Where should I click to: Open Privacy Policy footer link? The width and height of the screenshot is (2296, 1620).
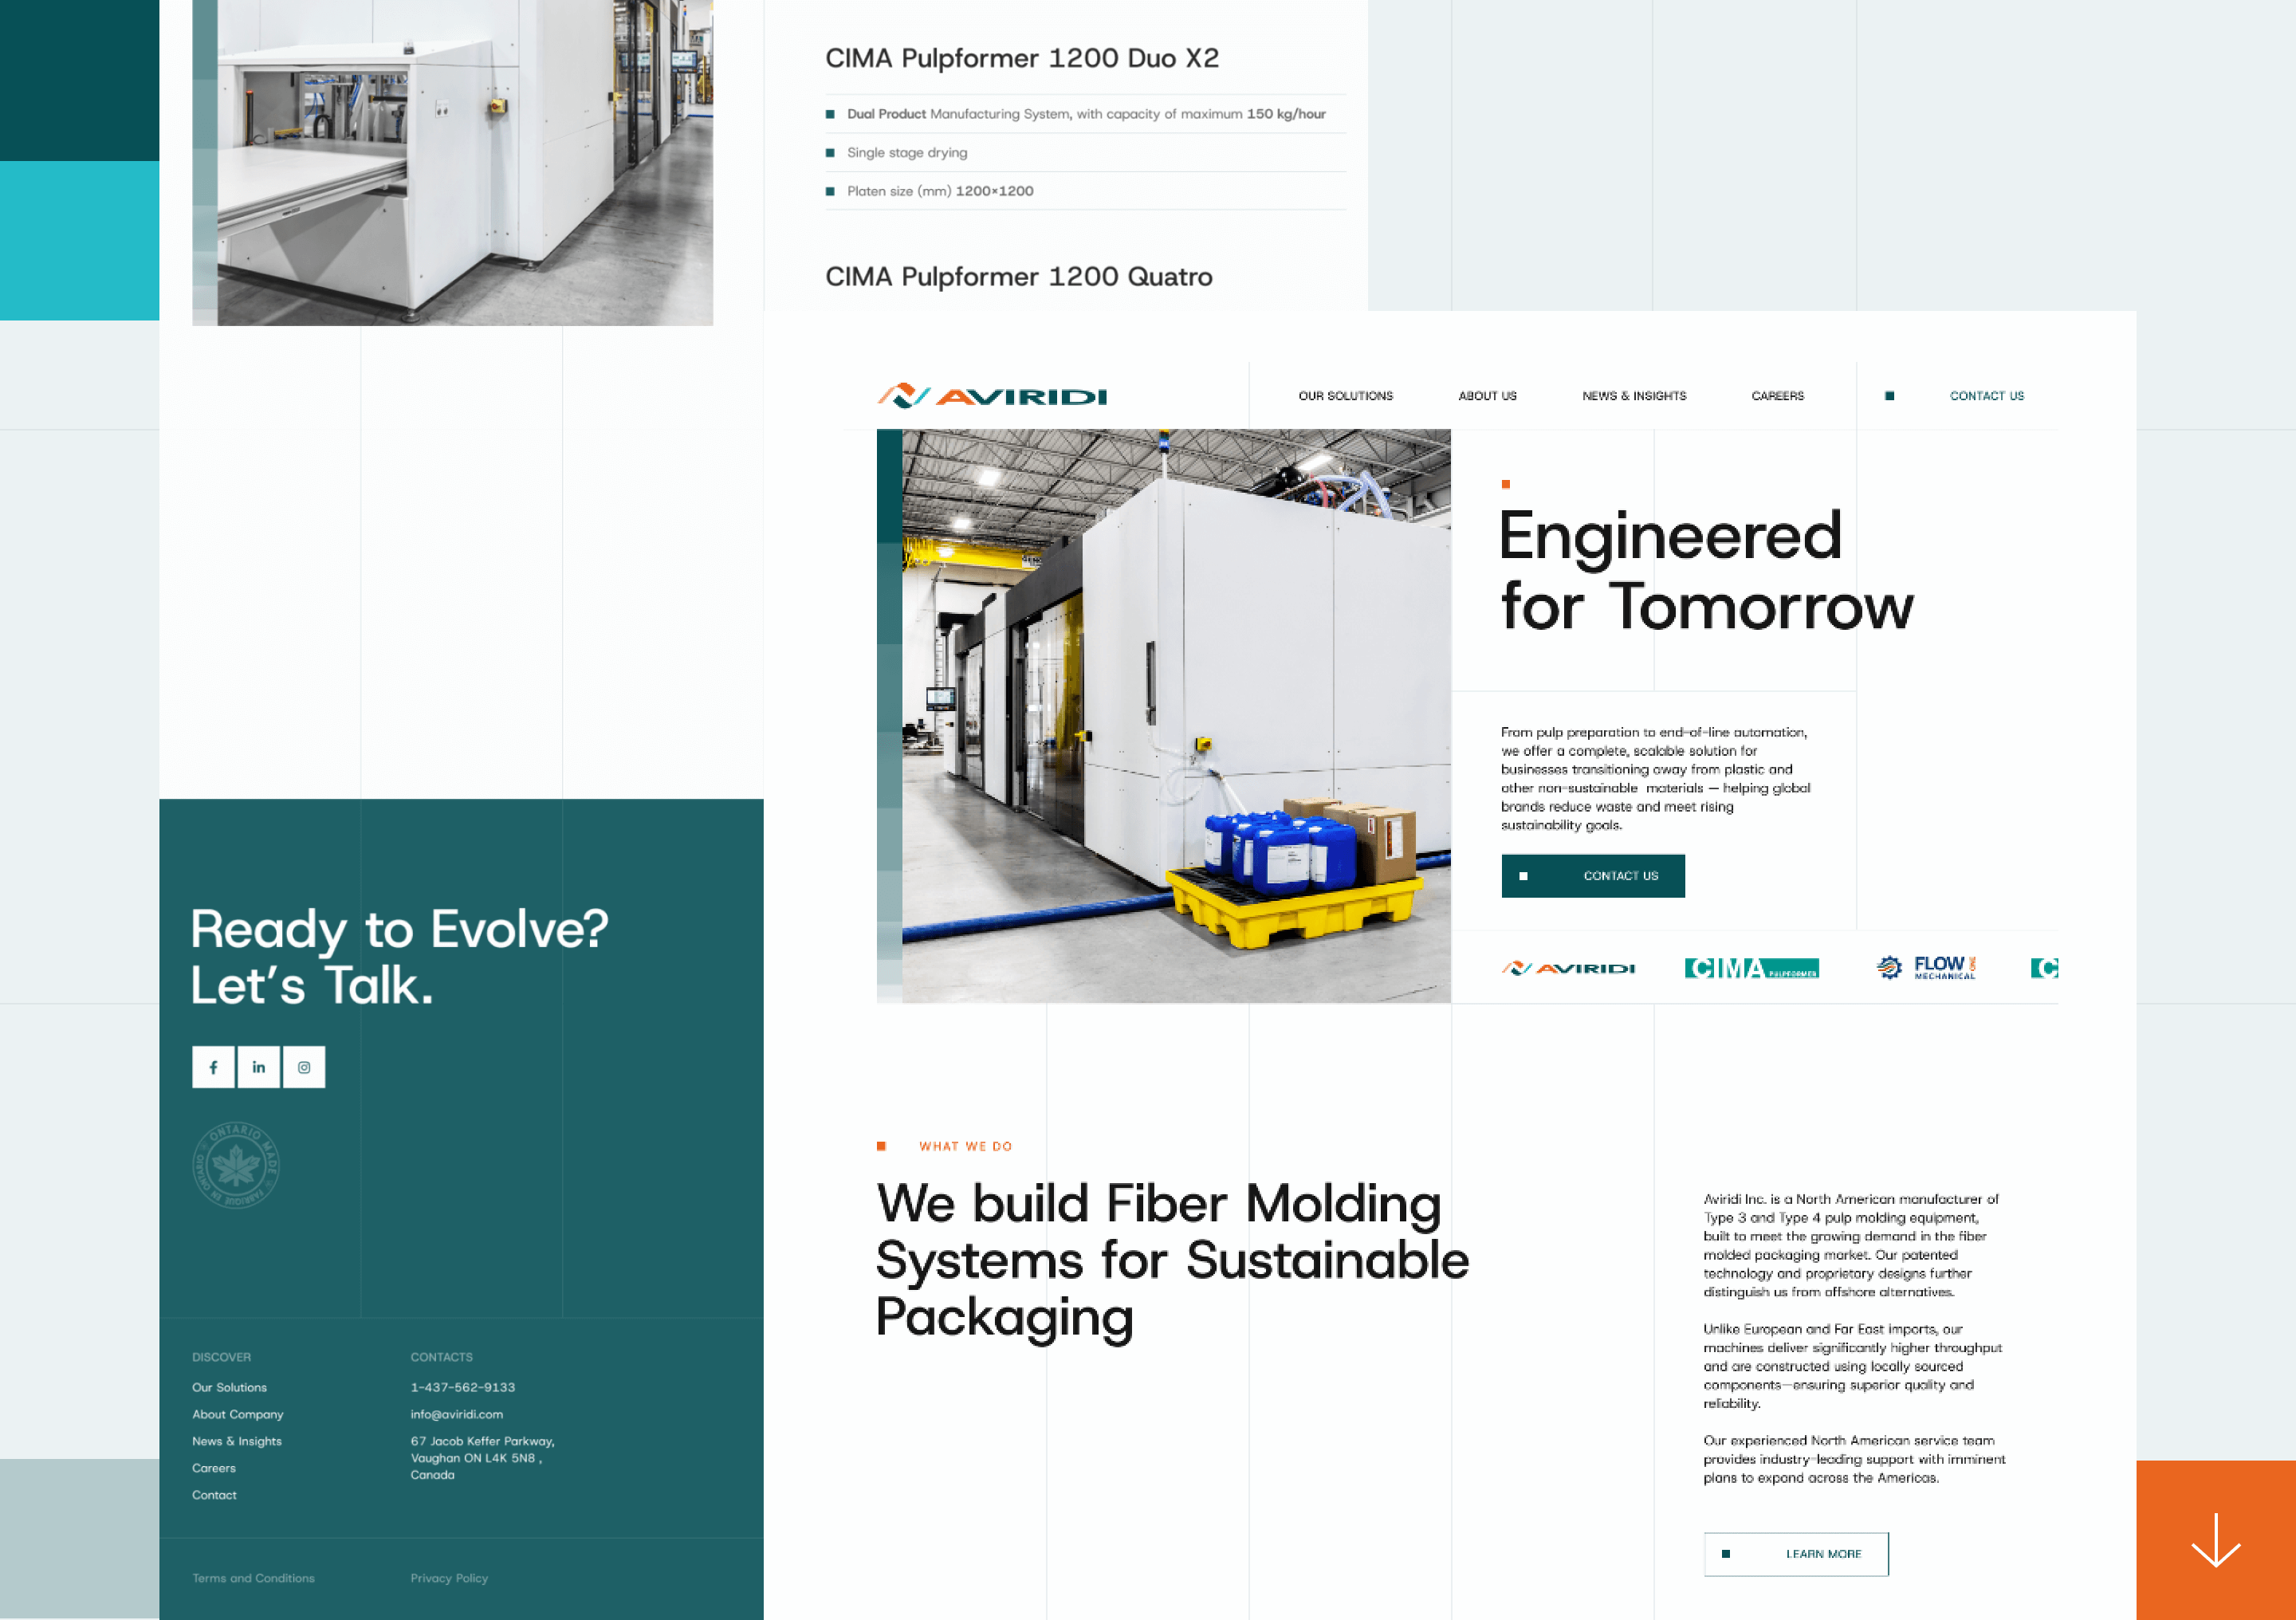point(449,1578)
